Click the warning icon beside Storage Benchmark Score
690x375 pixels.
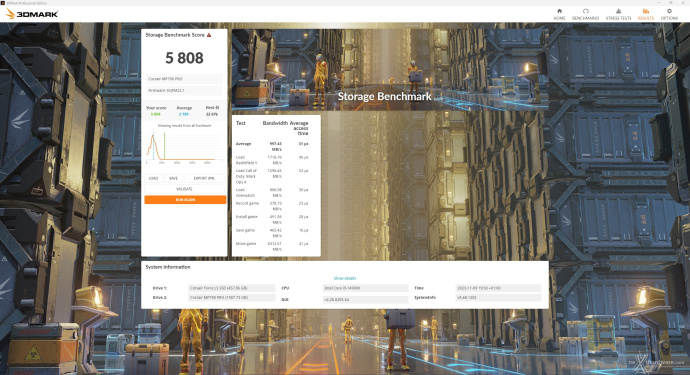pyautogui.click(x=209, y=35)
